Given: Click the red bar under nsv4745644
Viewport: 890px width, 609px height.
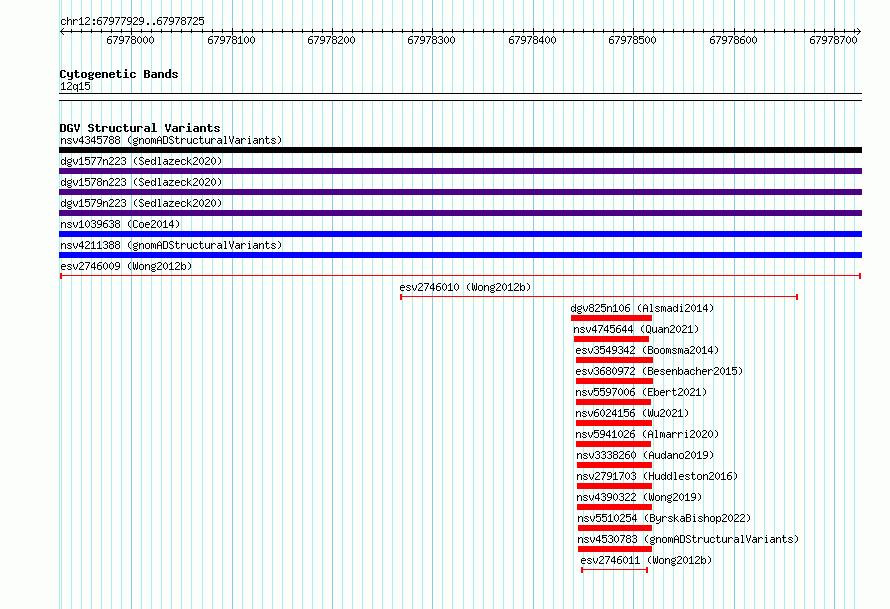Looking at the screenshot, I should coord(611,339).
